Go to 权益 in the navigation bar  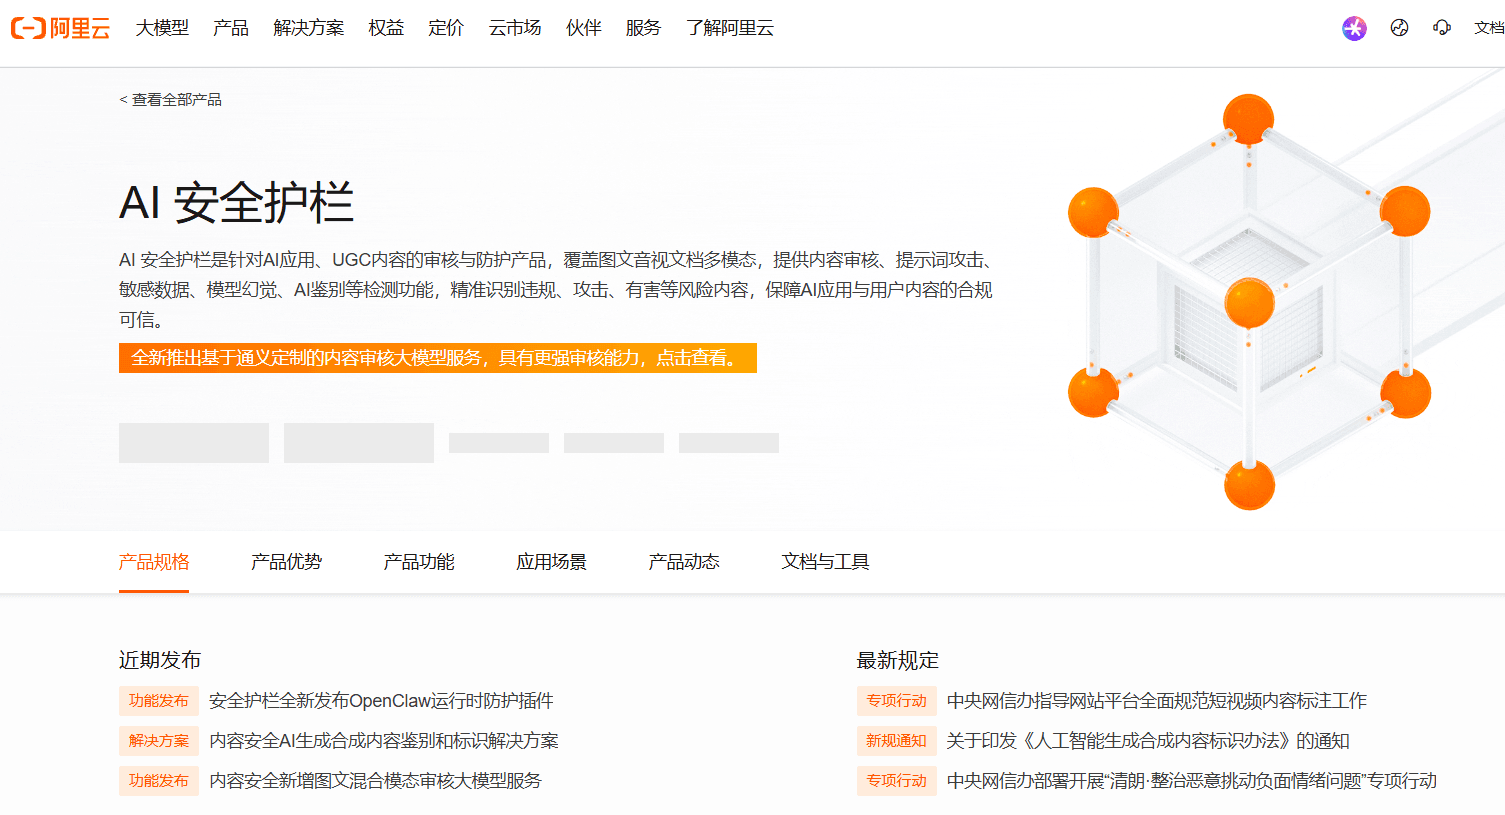[386, 28]
